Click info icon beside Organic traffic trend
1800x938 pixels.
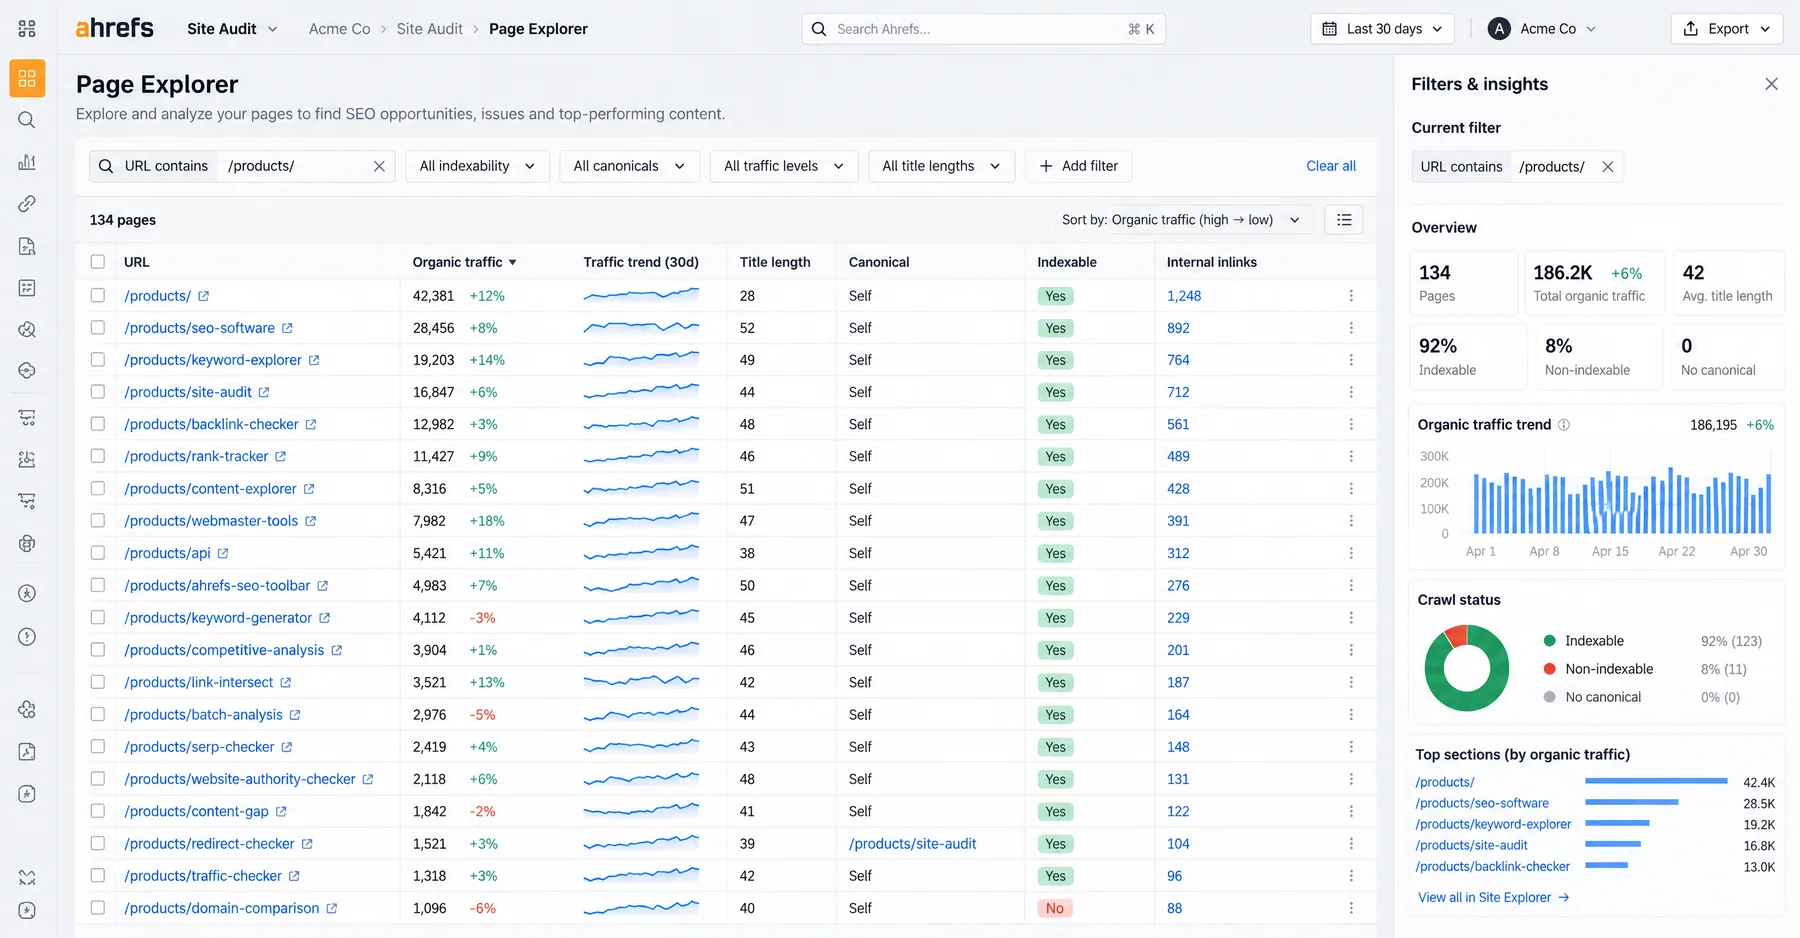1564,425
